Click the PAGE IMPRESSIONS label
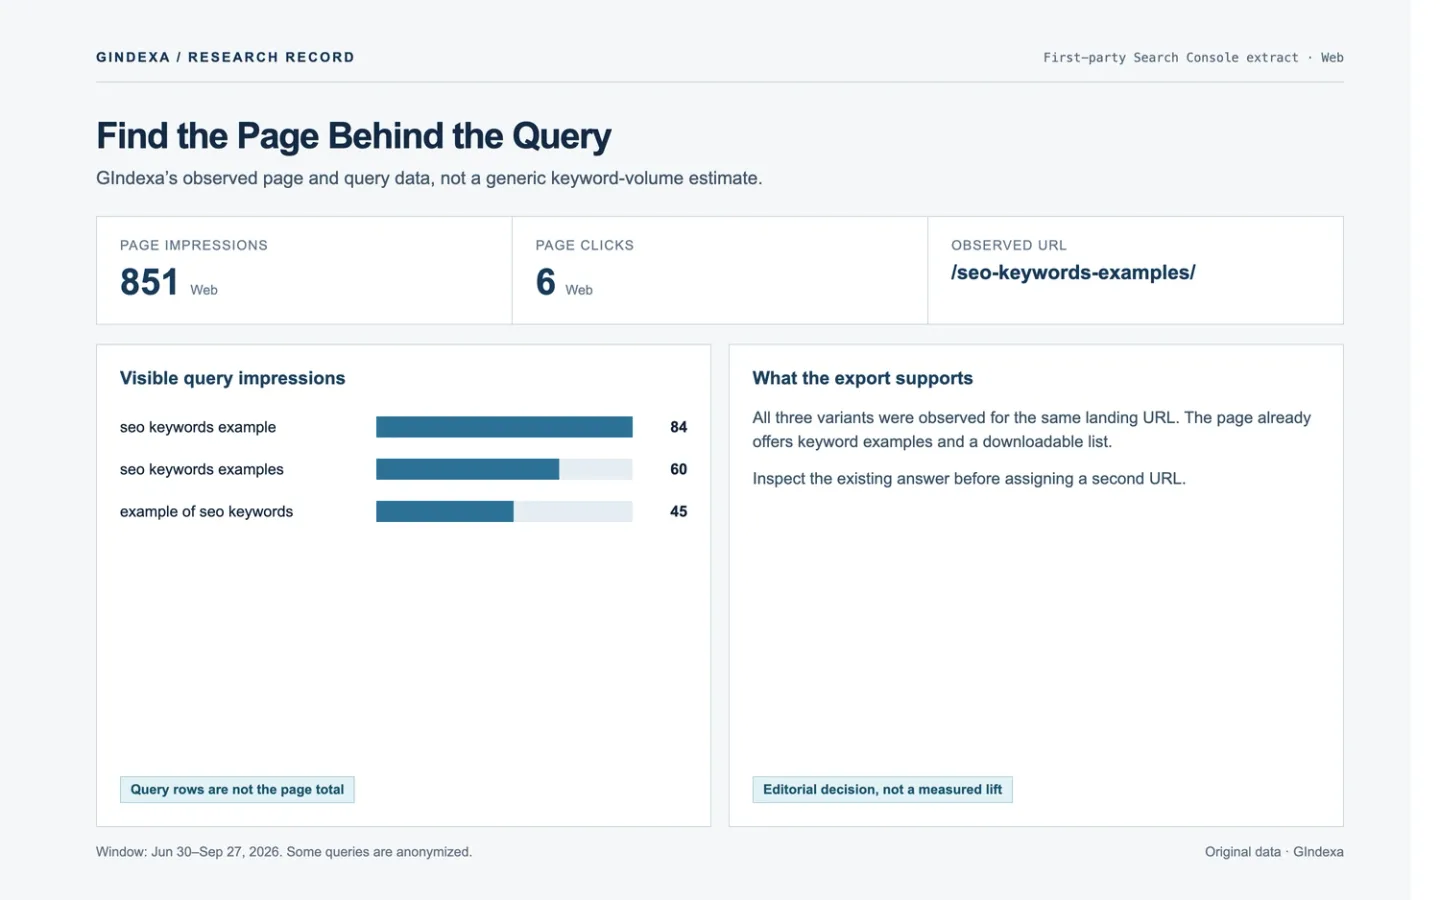The width and height of the screenshot is (1440, 900). tap(194, 245)
